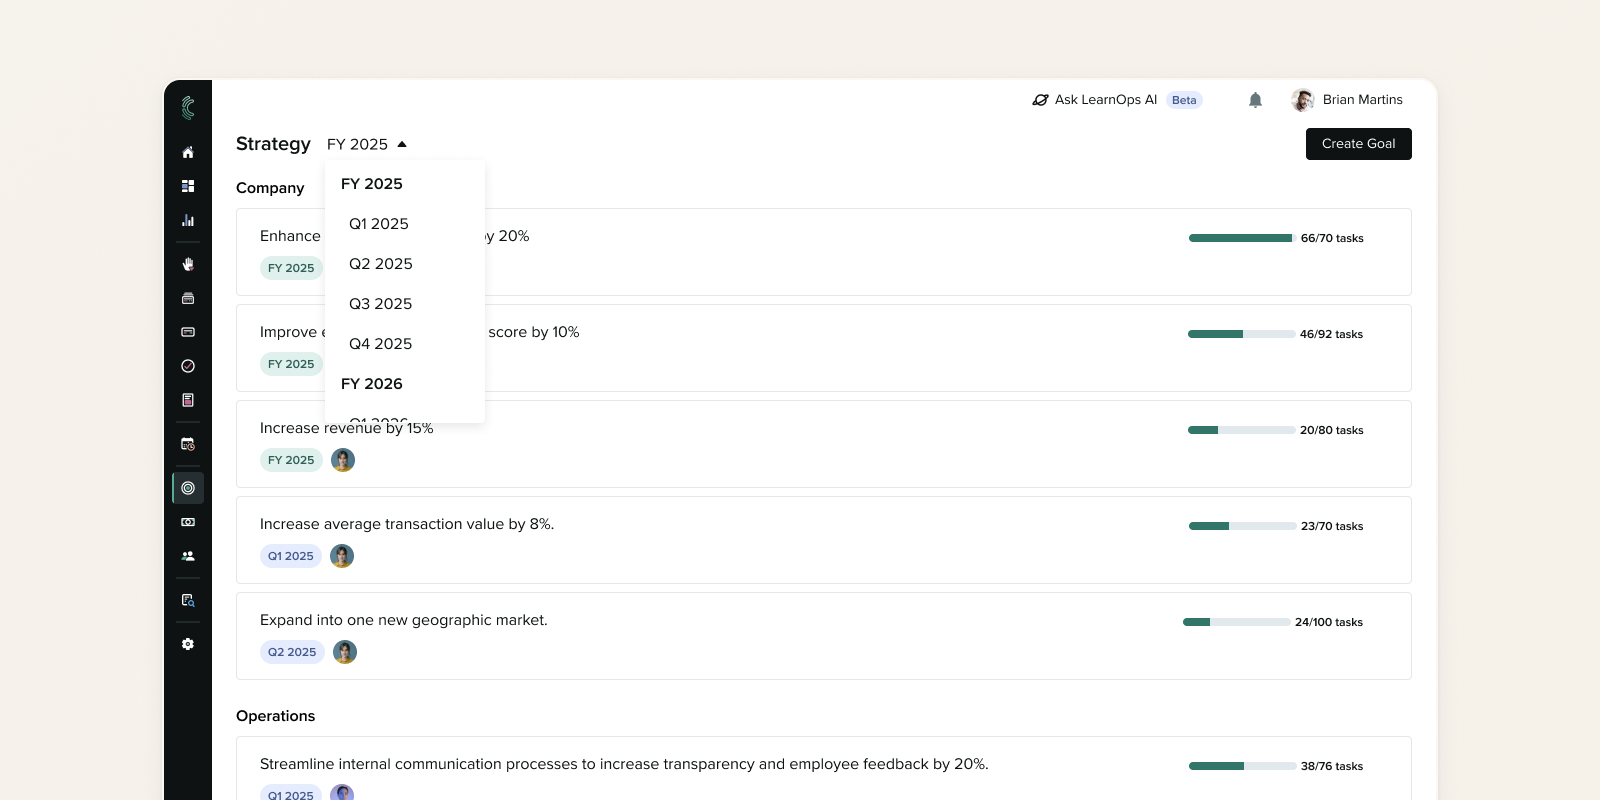This screenshot has width=1600, height=800.
Task: Click the '20/80 tasks' count
Action: click(x=1332, y=430)
